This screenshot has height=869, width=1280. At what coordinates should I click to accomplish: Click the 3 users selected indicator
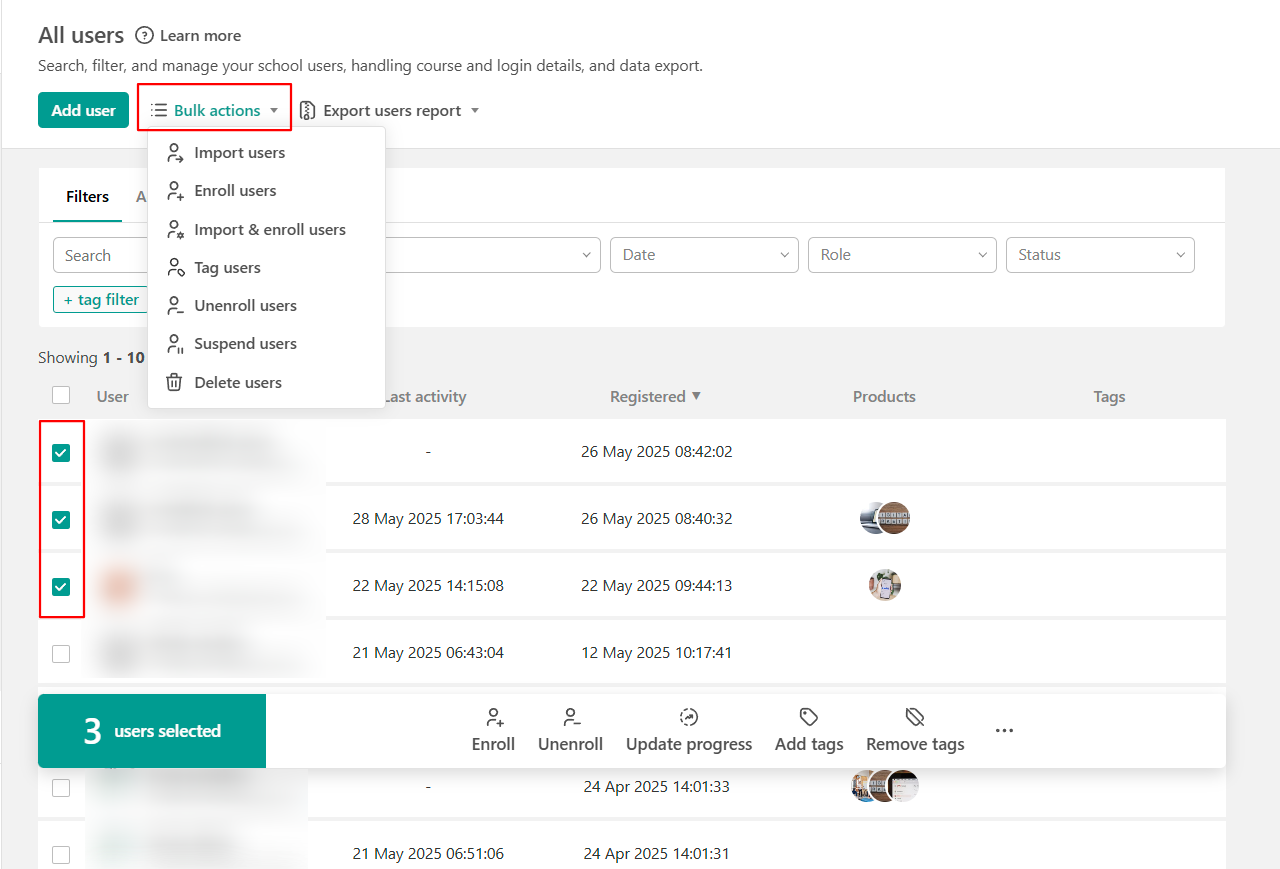point(152,731)
